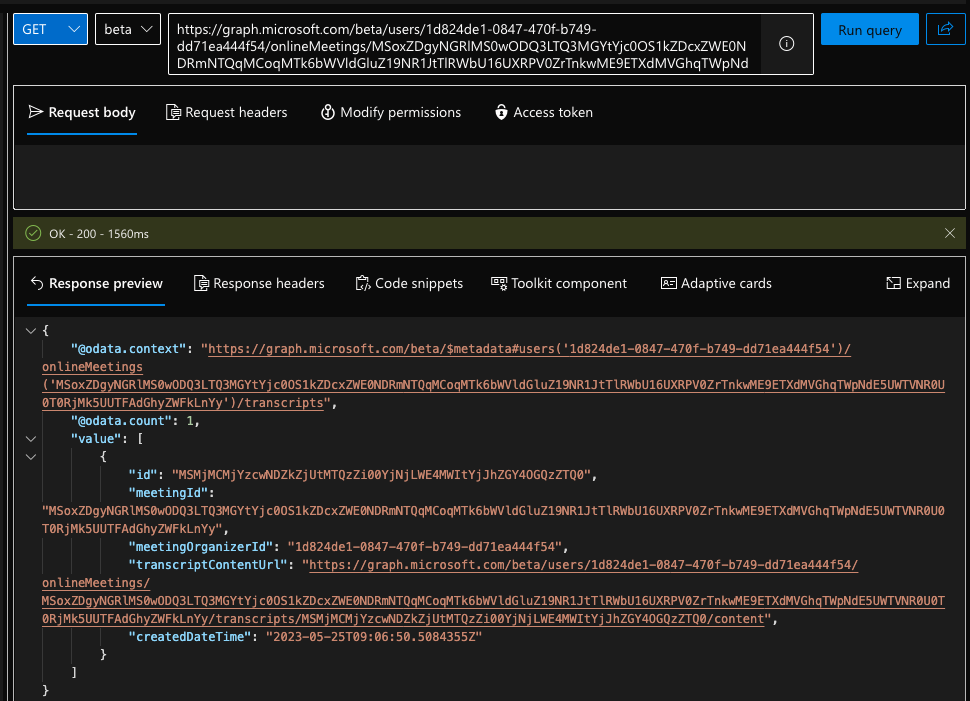Open the Code snippets tab
The height and width of the screenshot is (701, 970).
coord(409,283)
